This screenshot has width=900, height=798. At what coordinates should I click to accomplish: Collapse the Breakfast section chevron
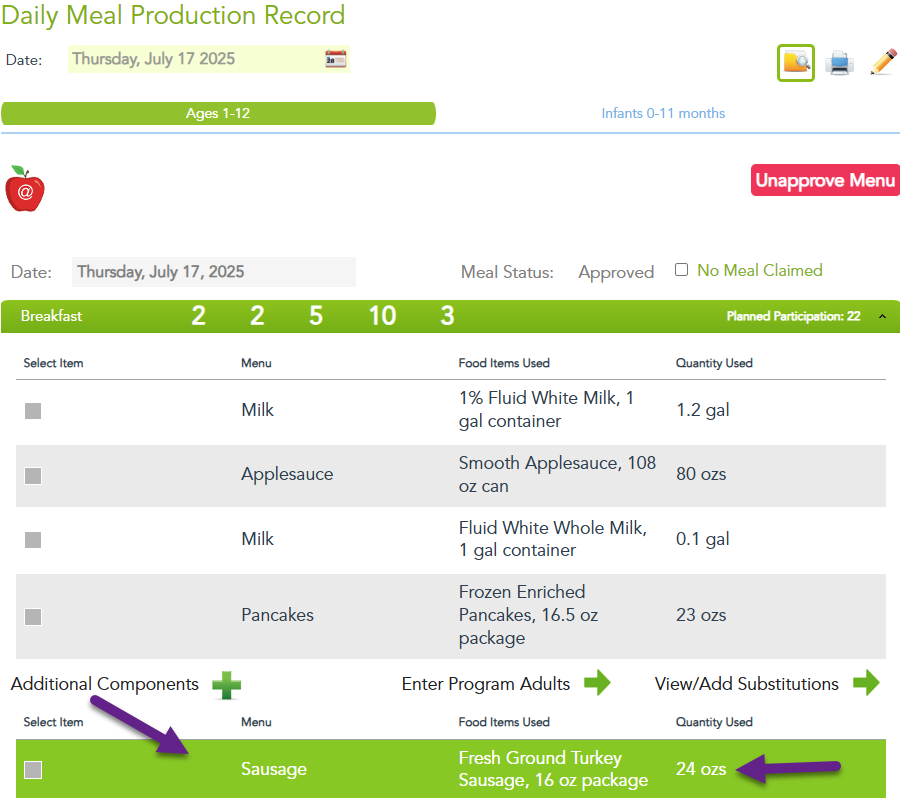click(882, 317)
